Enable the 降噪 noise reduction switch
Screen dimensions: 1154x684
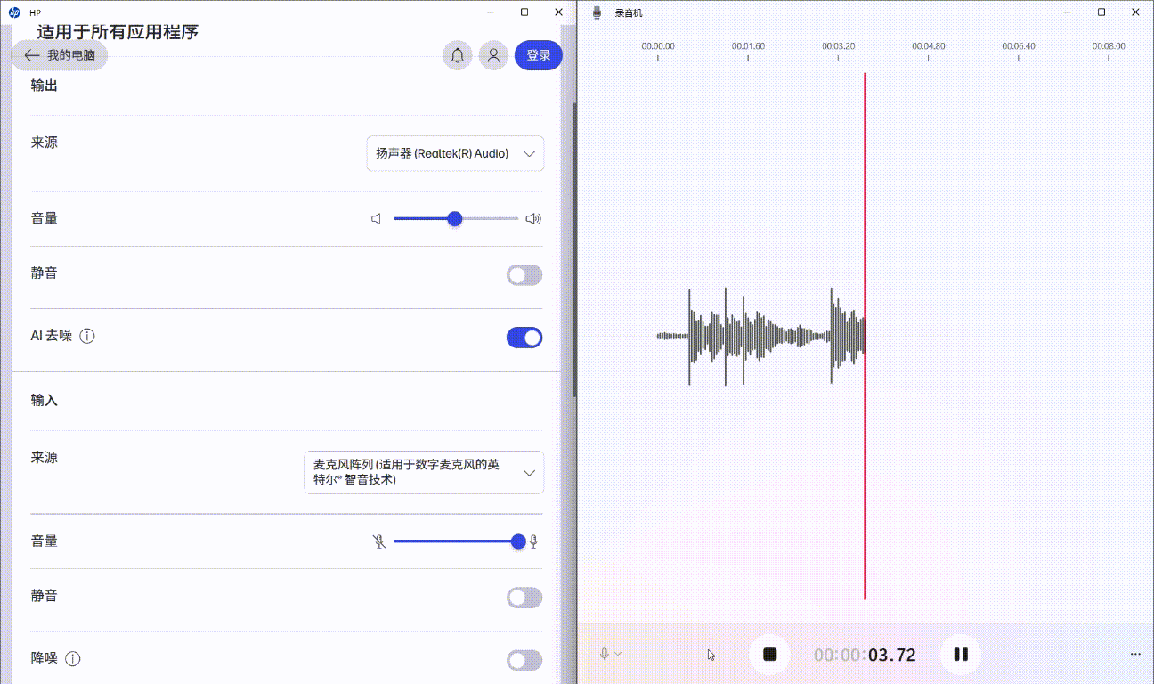[524, 660]
